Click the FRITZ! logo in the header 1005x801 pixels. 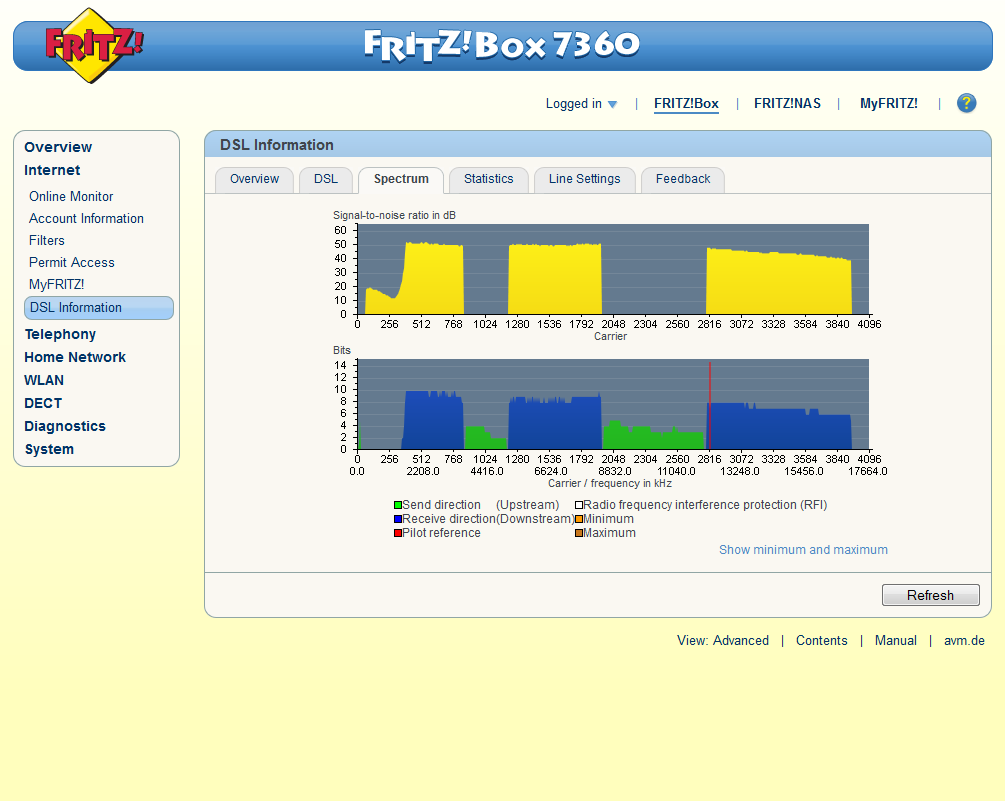tap(94, 45)
